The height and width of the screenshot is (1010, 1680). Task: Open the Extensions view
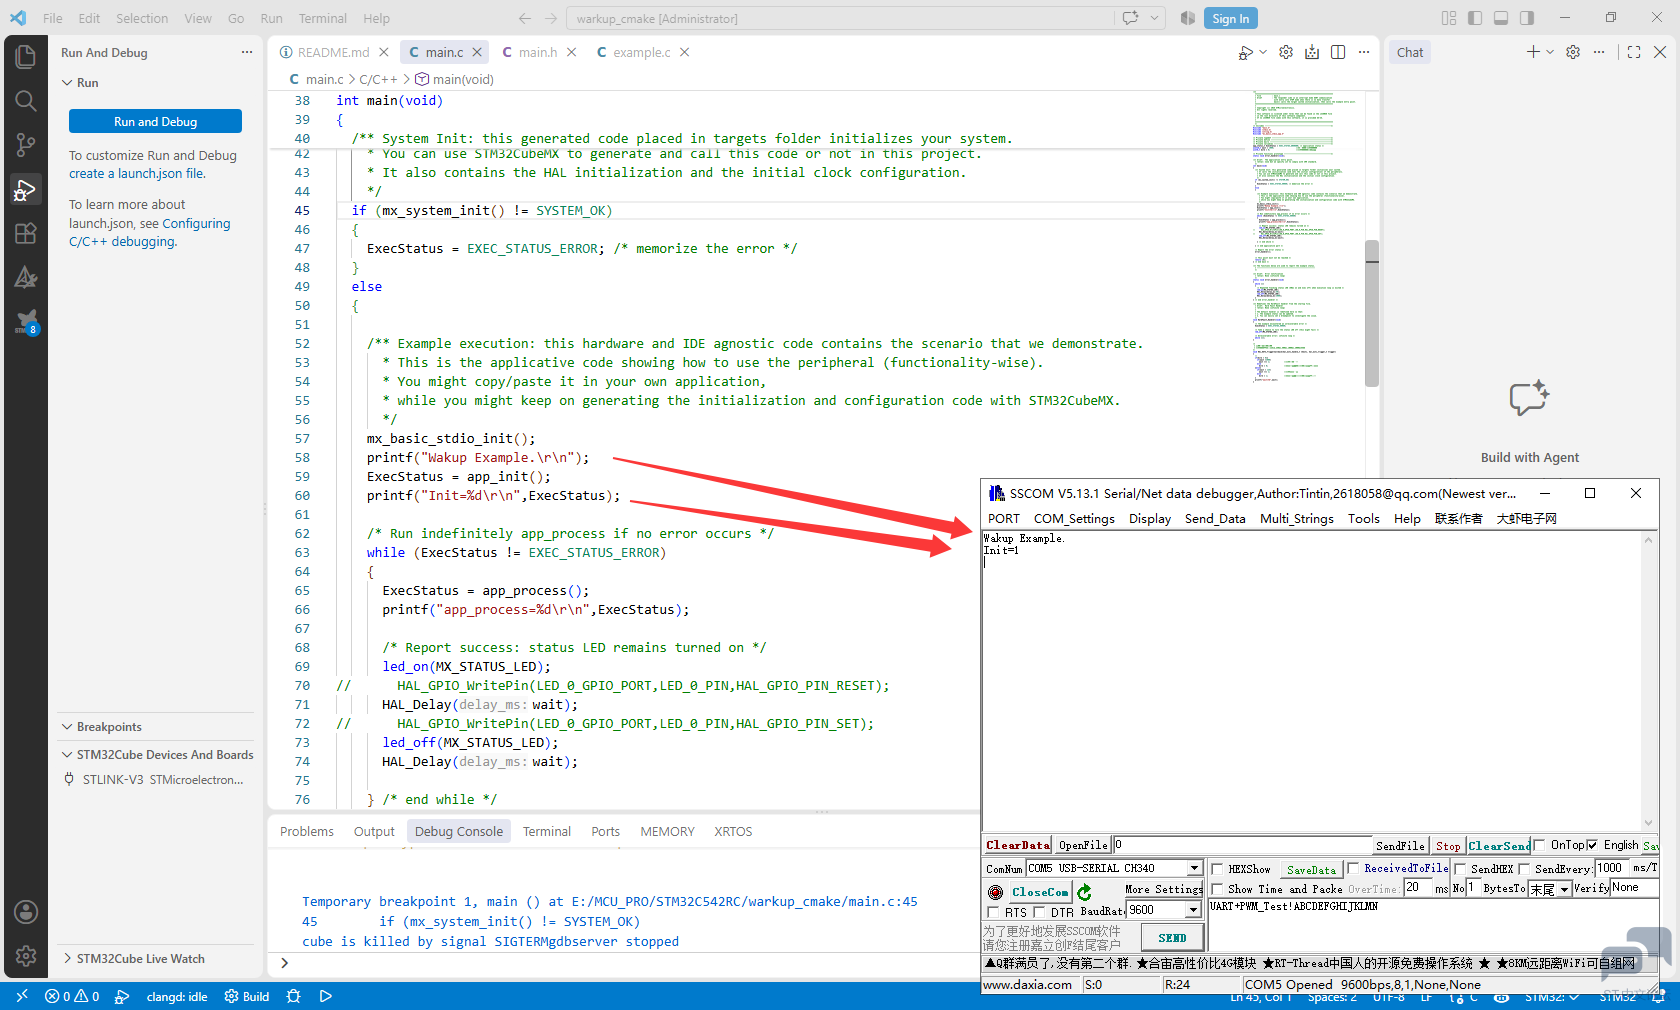(x=26, y=234)
